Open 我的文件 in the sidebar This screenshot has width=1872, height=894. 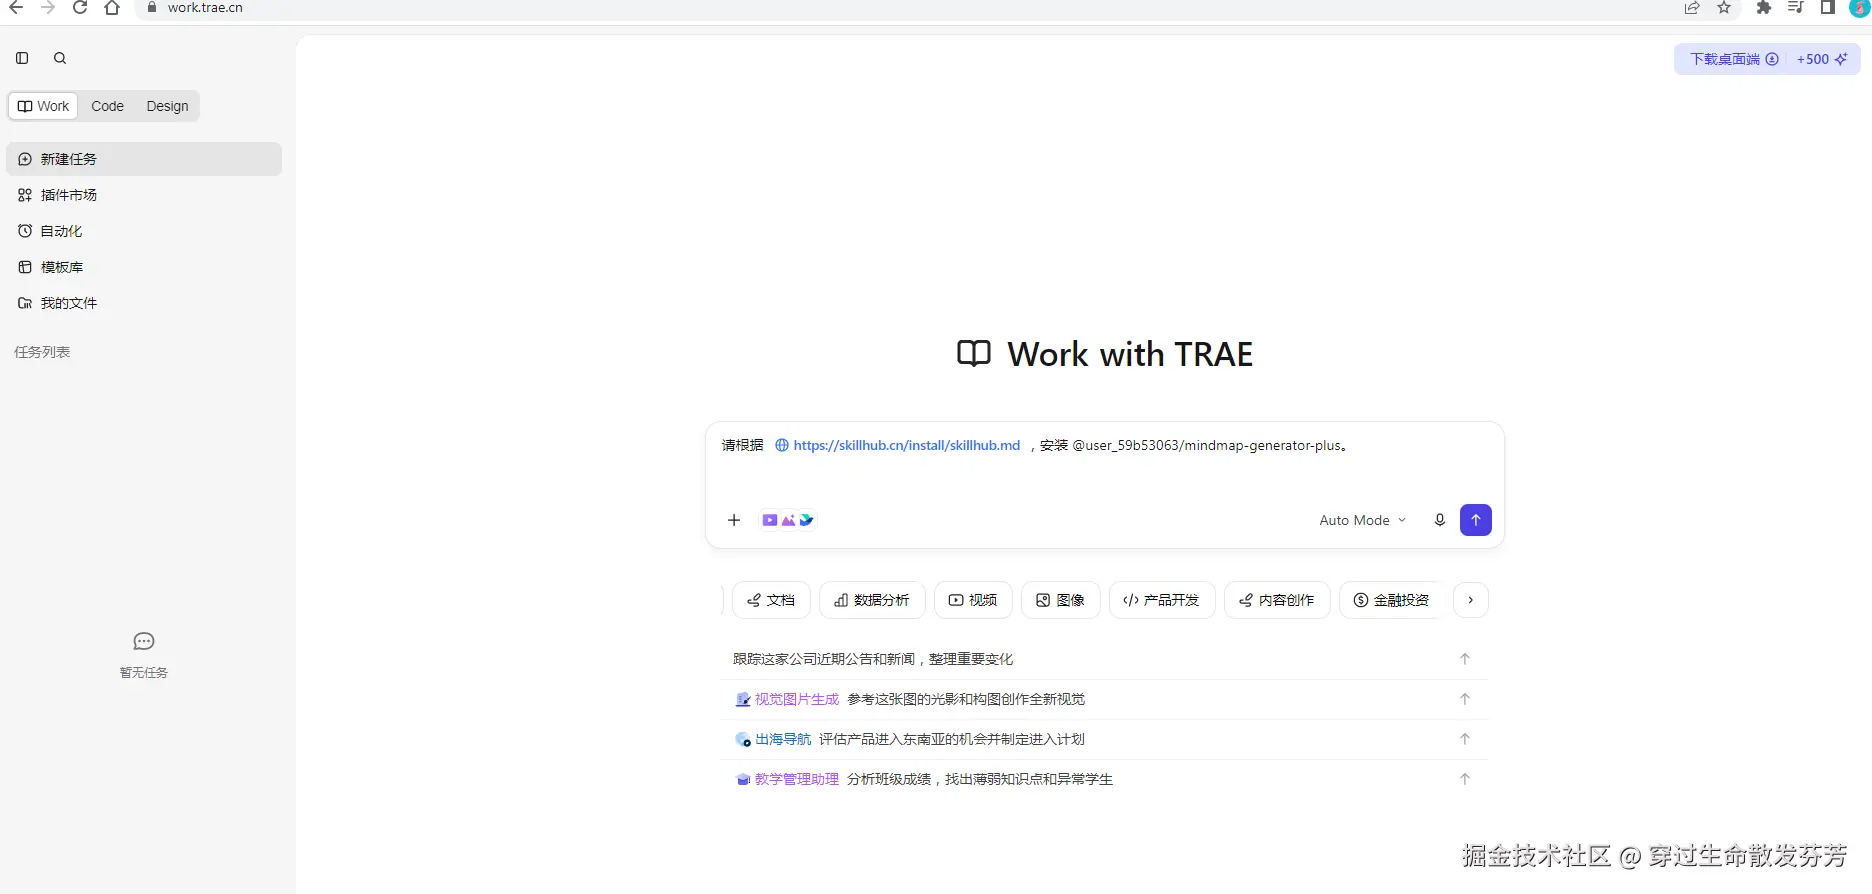[144, 303]
